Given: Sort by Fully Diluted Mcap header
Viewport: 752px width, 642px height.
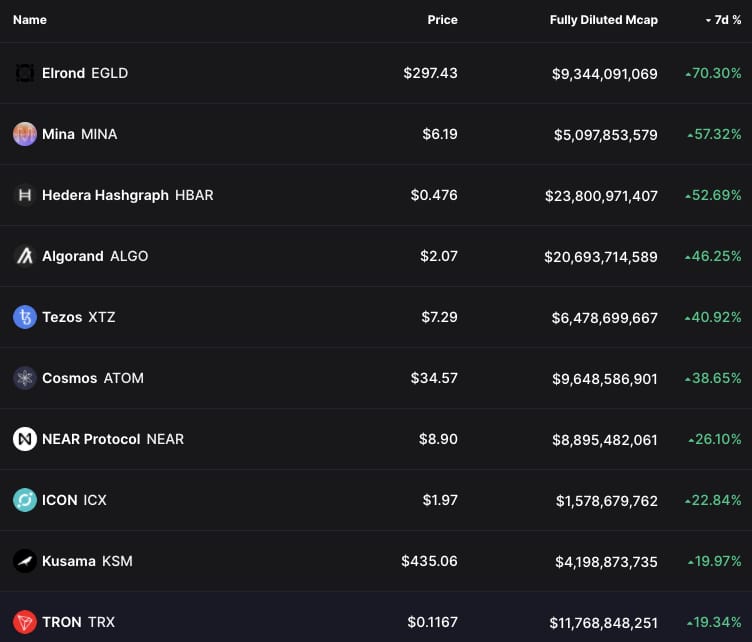Looking at the screenshot, I should point(603,20).
